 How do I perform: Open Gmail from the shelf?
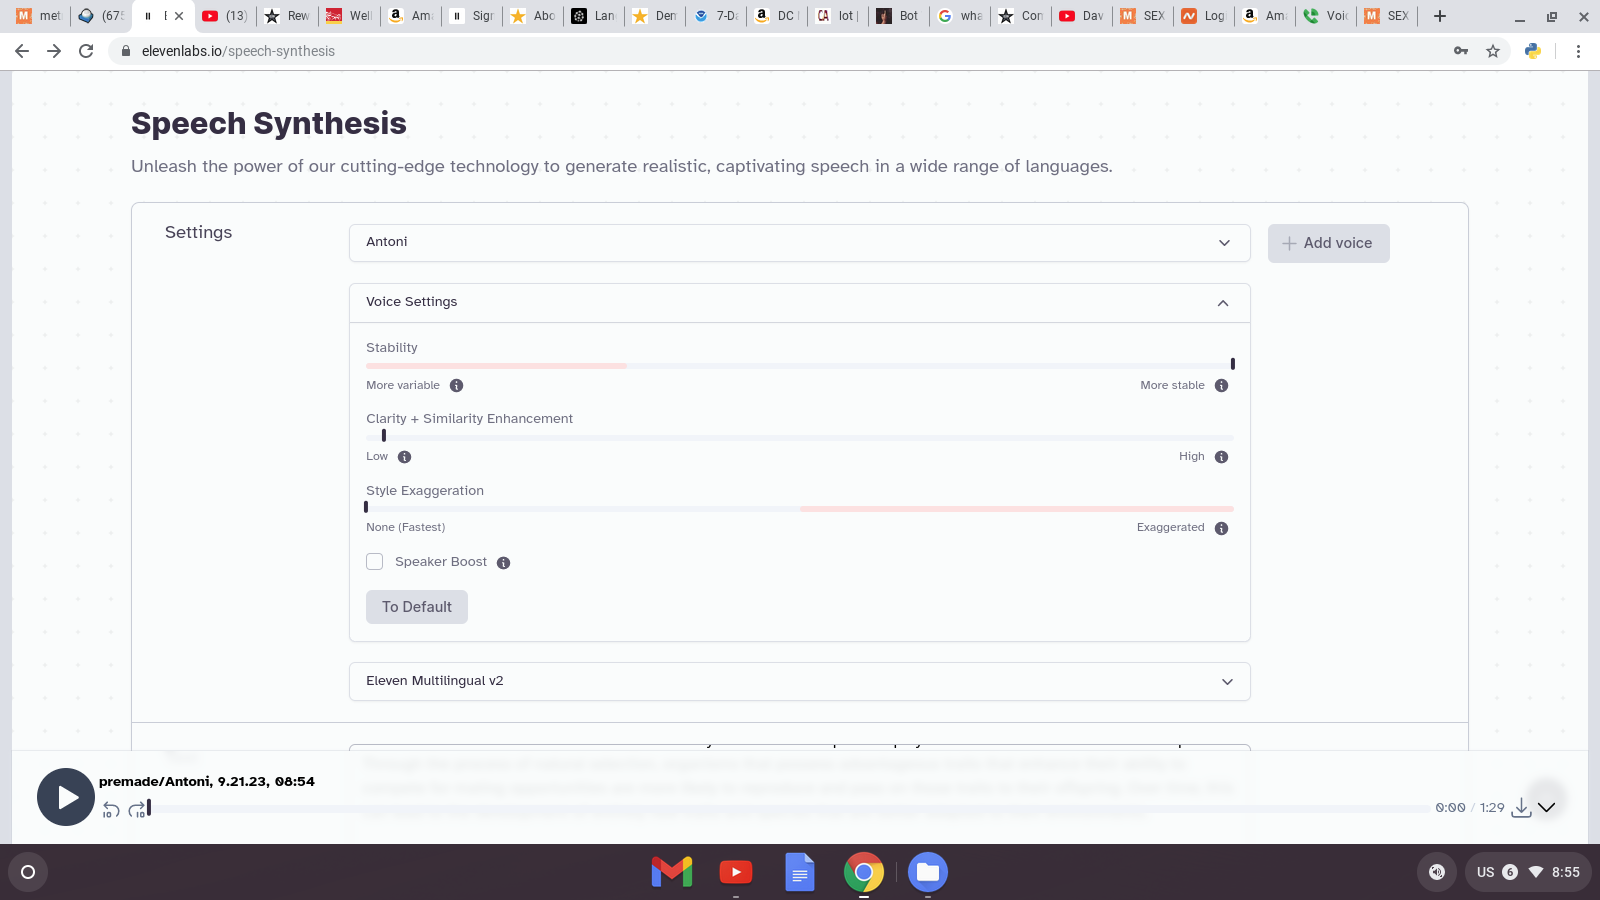672,872
